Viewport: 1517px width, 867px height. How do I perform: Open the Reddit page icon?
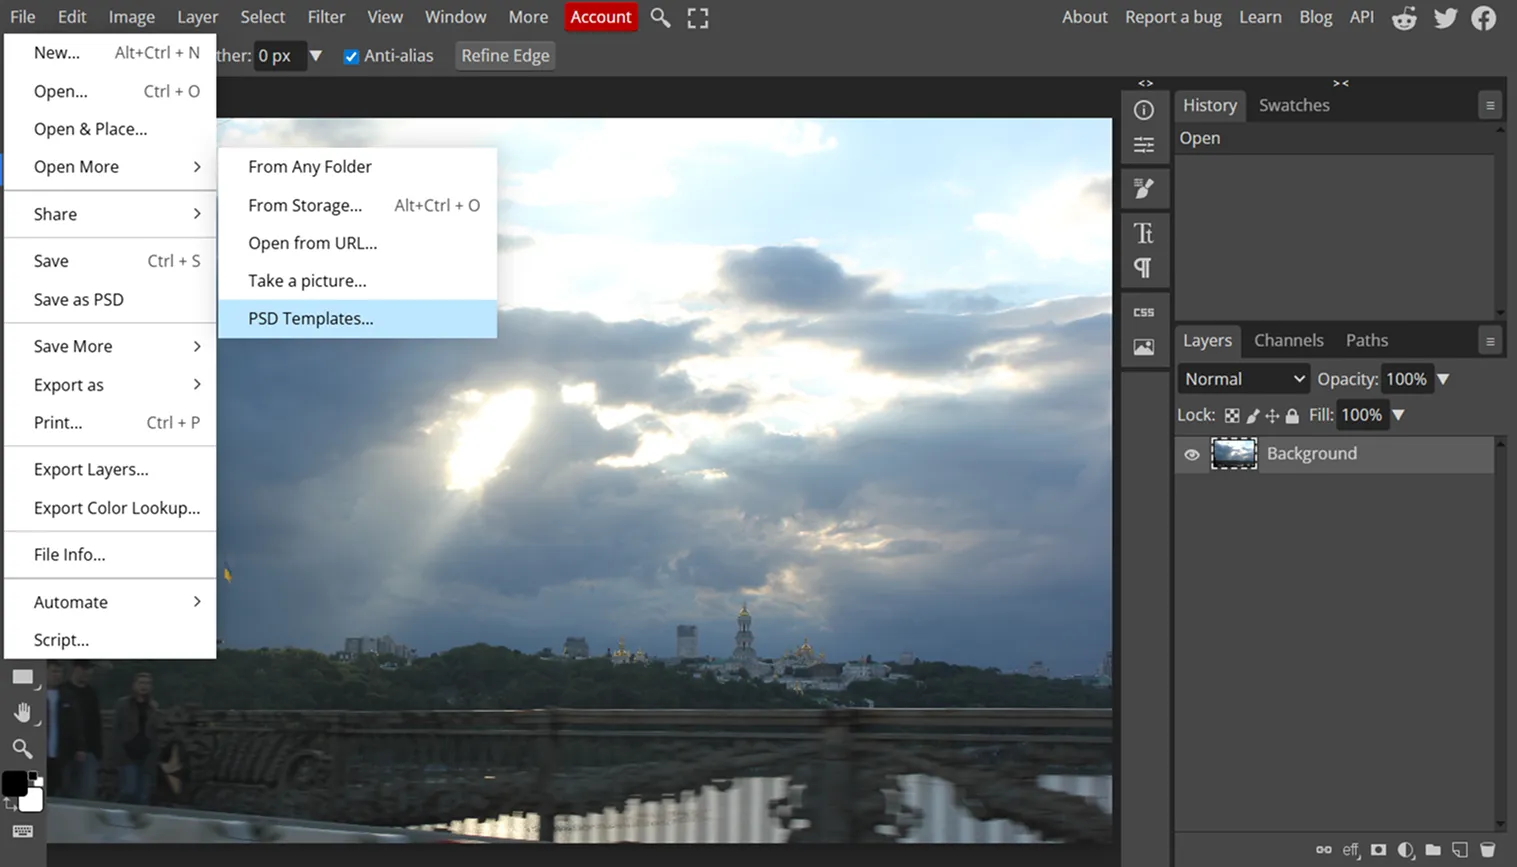[x=1405, y=18]
